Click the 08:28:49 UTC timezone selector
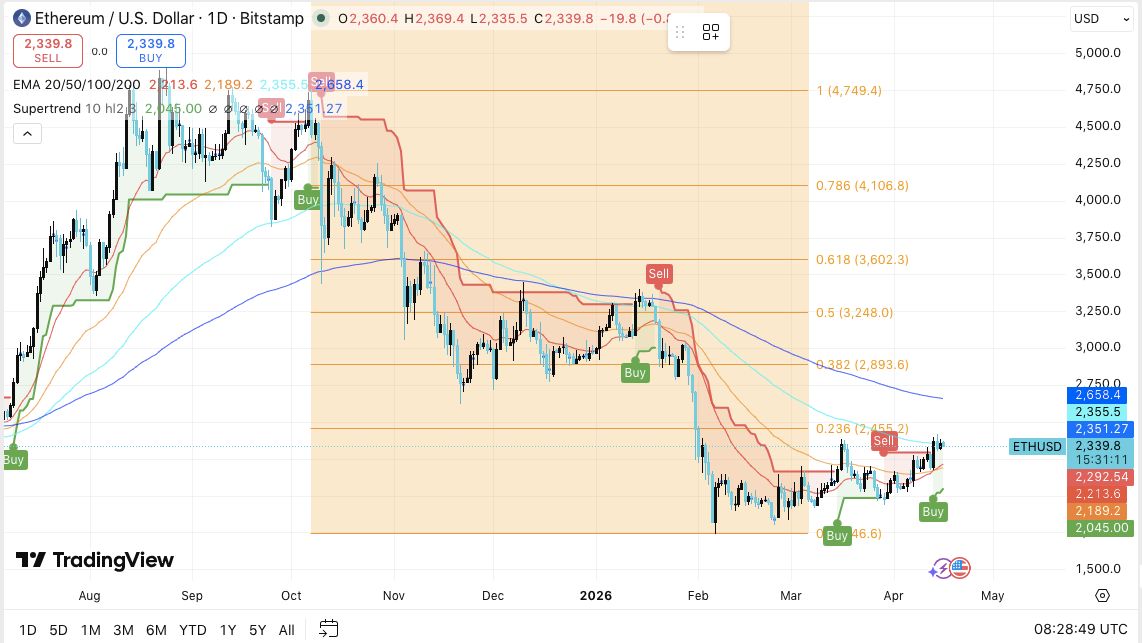 (x=1080, y=629)
